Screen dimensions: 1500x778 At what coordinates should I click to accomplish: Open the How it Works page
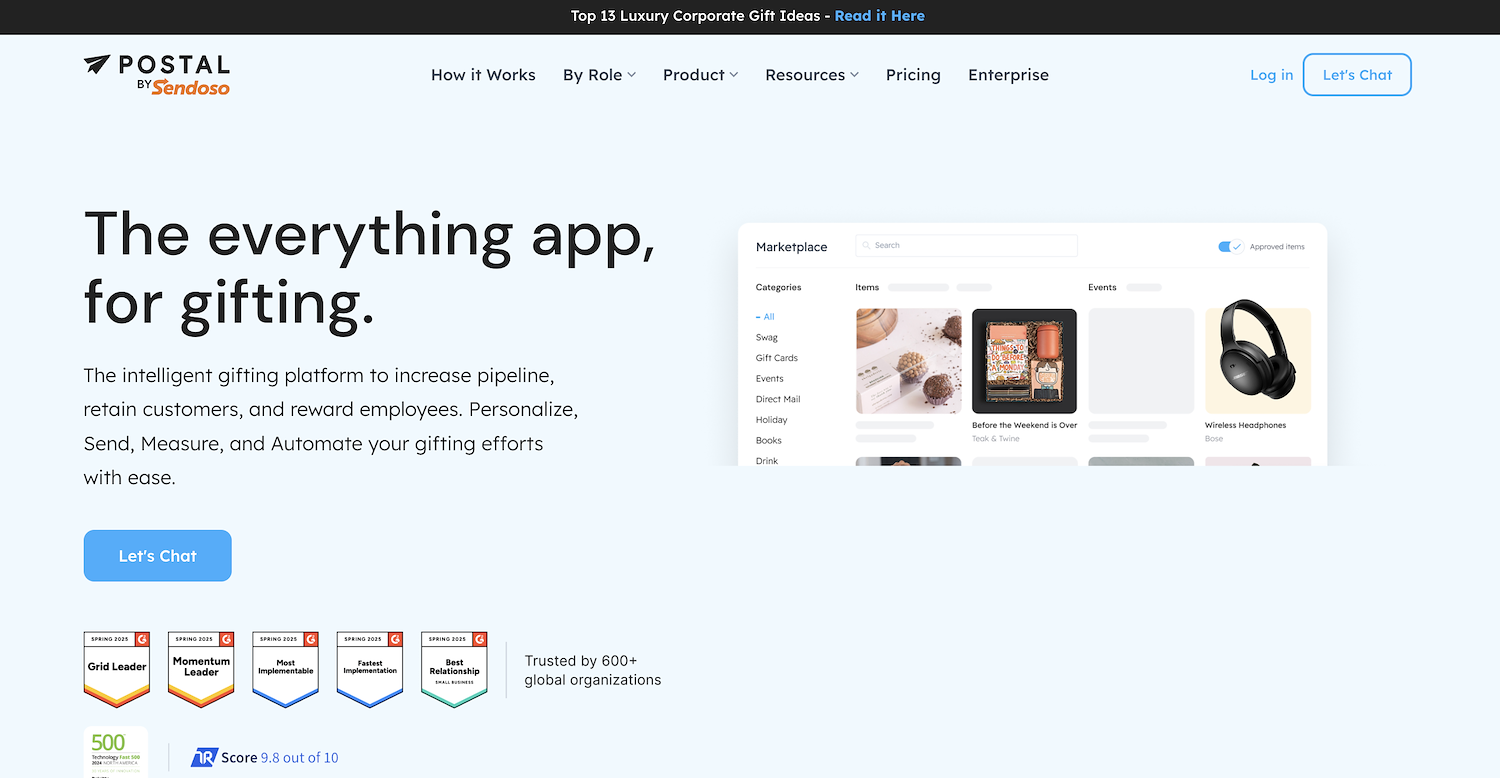pyautogui.click(x=483, y=75)
